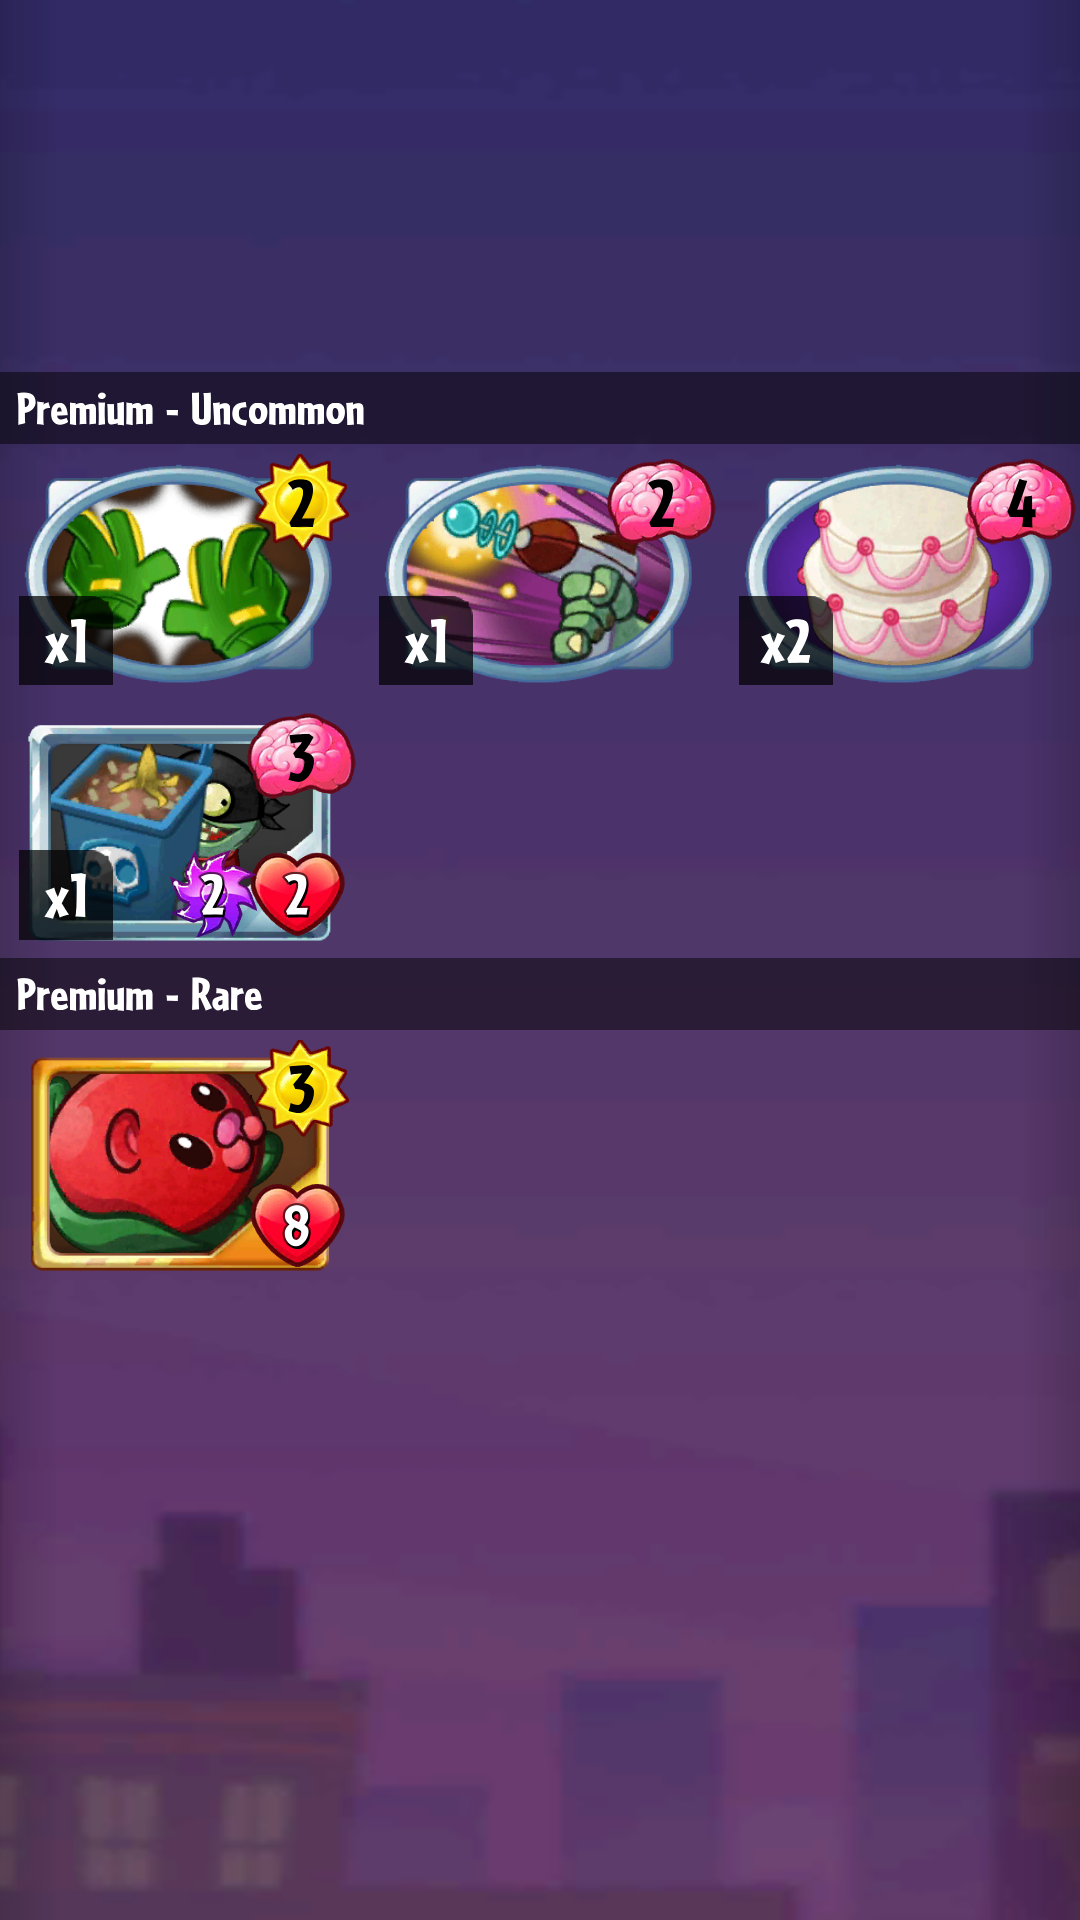Screen dimensions: 1080x1920
Task: Click x1 count on gloves card
Action: [66, 641]
